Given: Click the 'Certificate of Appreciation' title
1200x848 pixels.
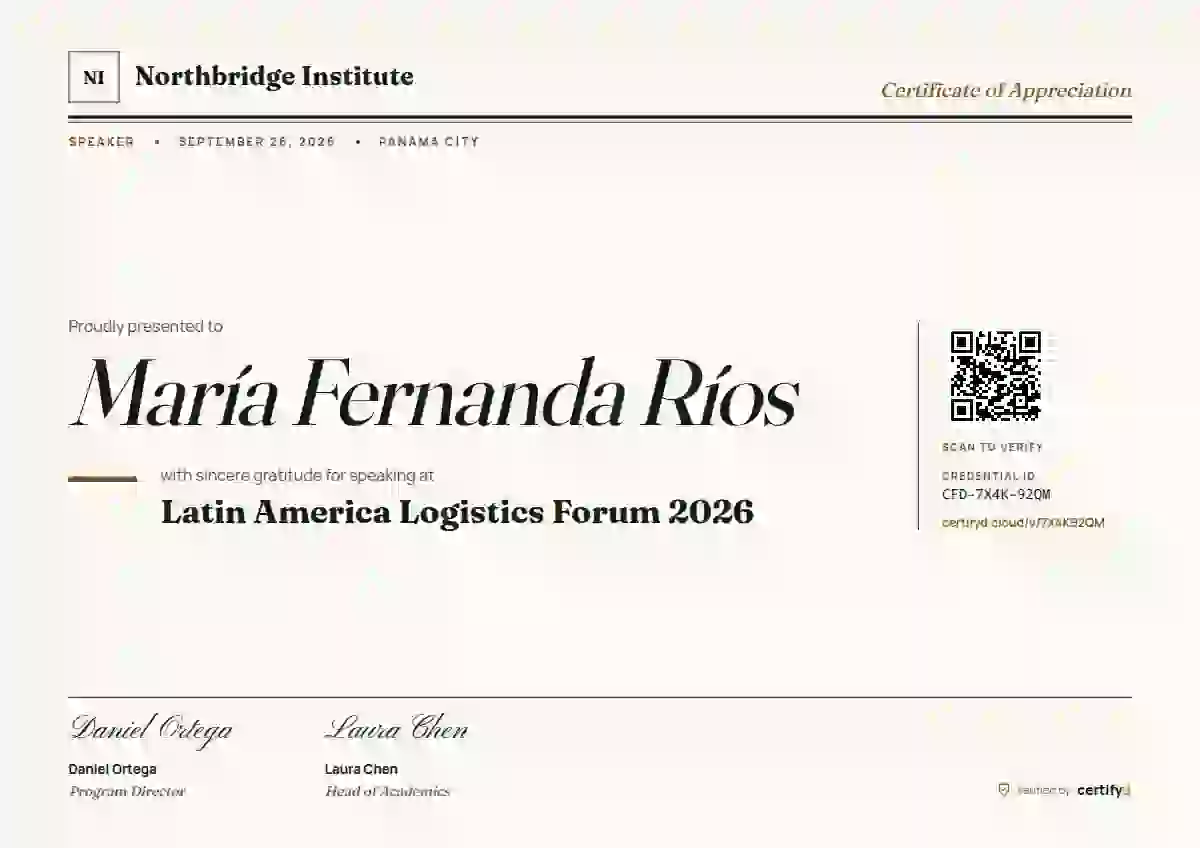Looking at the screenshot, I should [x=1006, y=90].
